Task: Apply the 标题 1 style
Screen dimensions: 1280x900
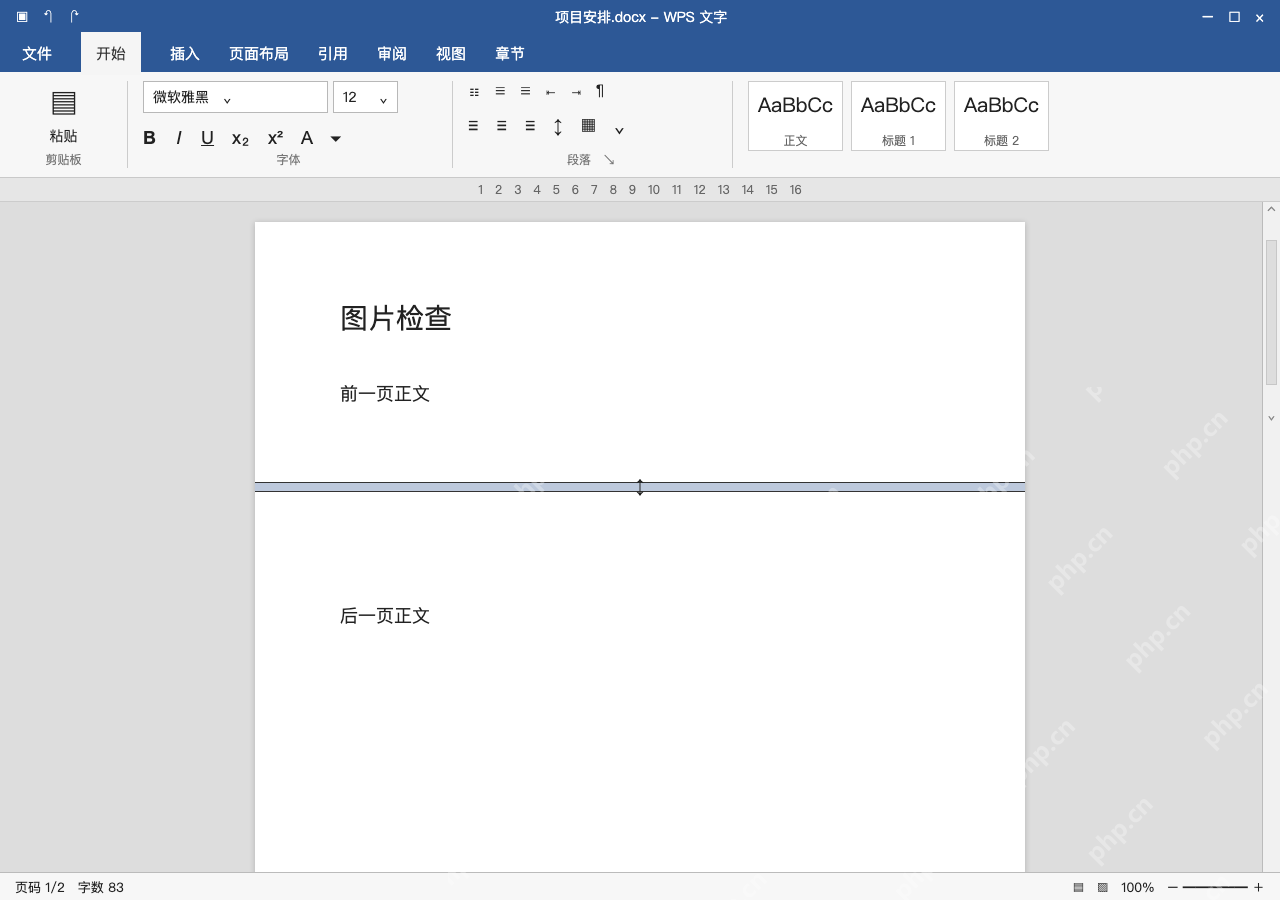Action: click(x=898, y=116)
